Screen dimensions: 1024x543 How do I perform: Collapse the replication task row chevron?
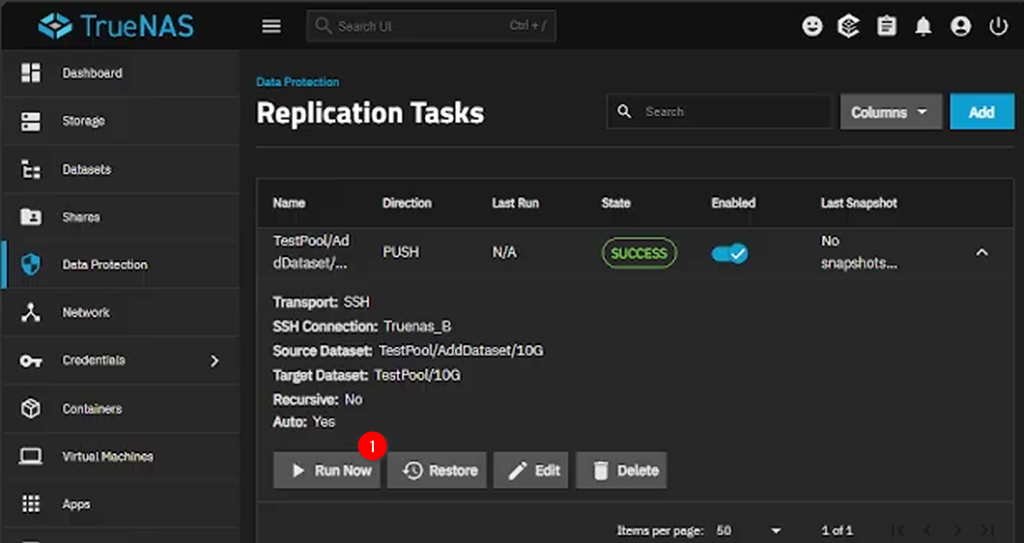981,253
